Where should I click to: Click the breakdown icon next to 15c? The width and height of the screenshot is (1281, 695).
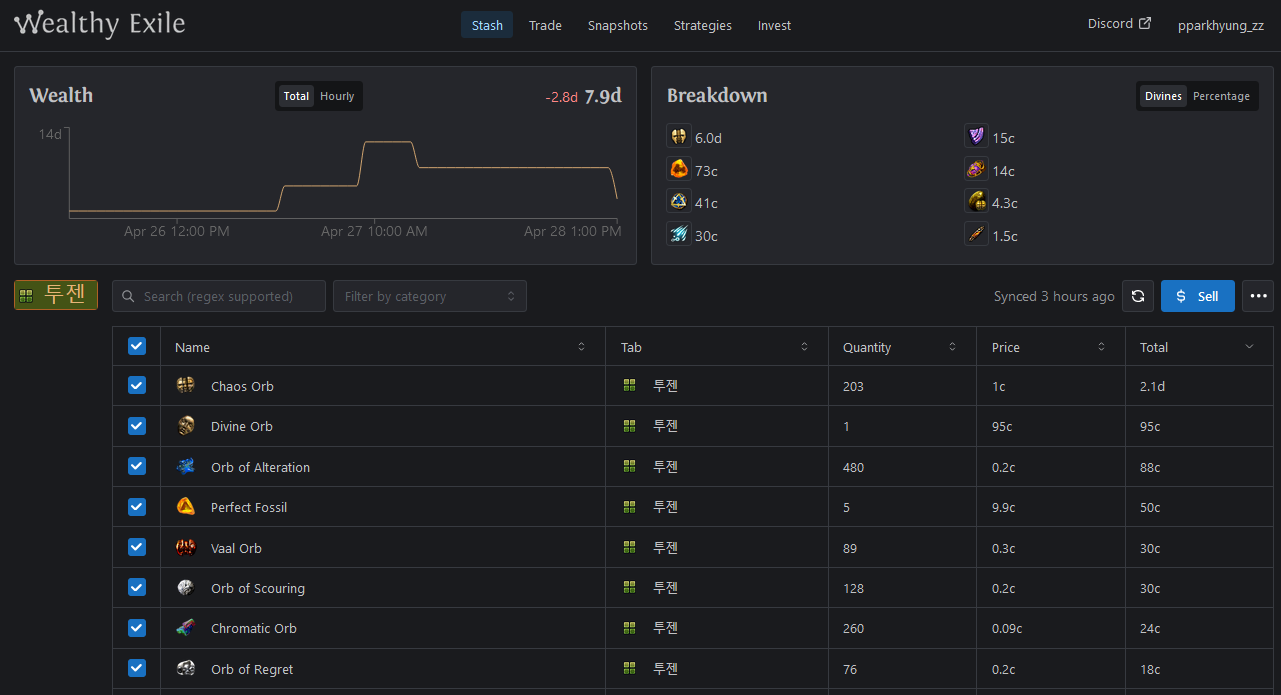976,137
